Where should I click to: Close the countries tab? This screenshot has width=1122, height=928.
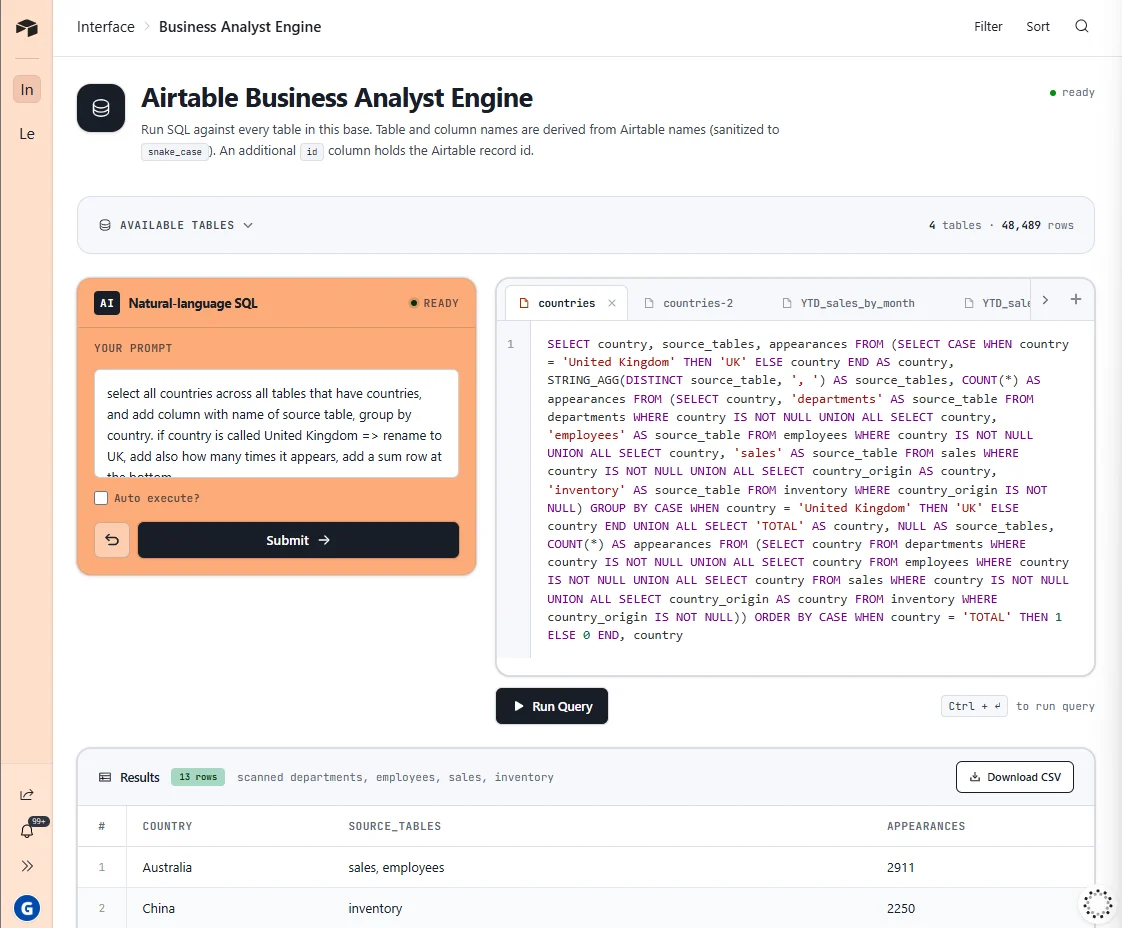[612, 303]
